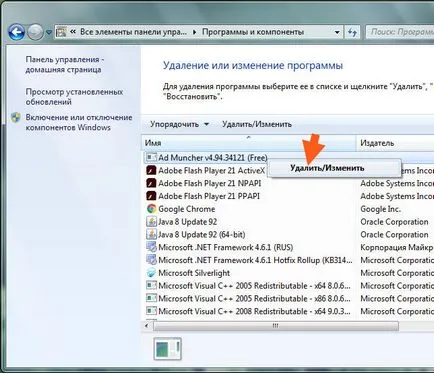Click 'Удалить/Изменить' in the toolbar
The width and height of the screenshot is (434, 373).
tap(257, 124)
